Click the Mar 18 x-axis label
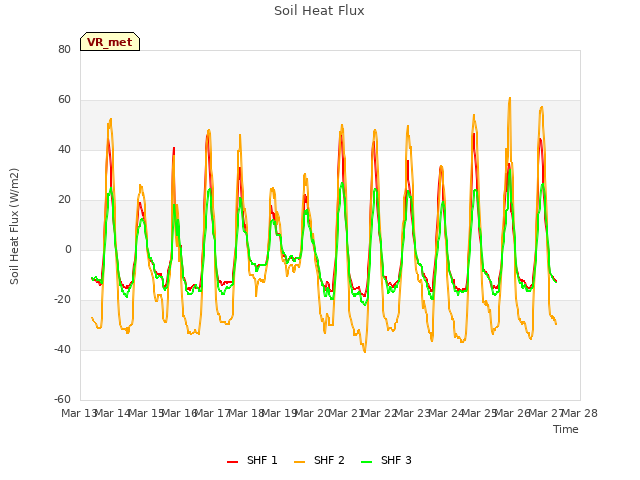 click(x=246, y=413)
